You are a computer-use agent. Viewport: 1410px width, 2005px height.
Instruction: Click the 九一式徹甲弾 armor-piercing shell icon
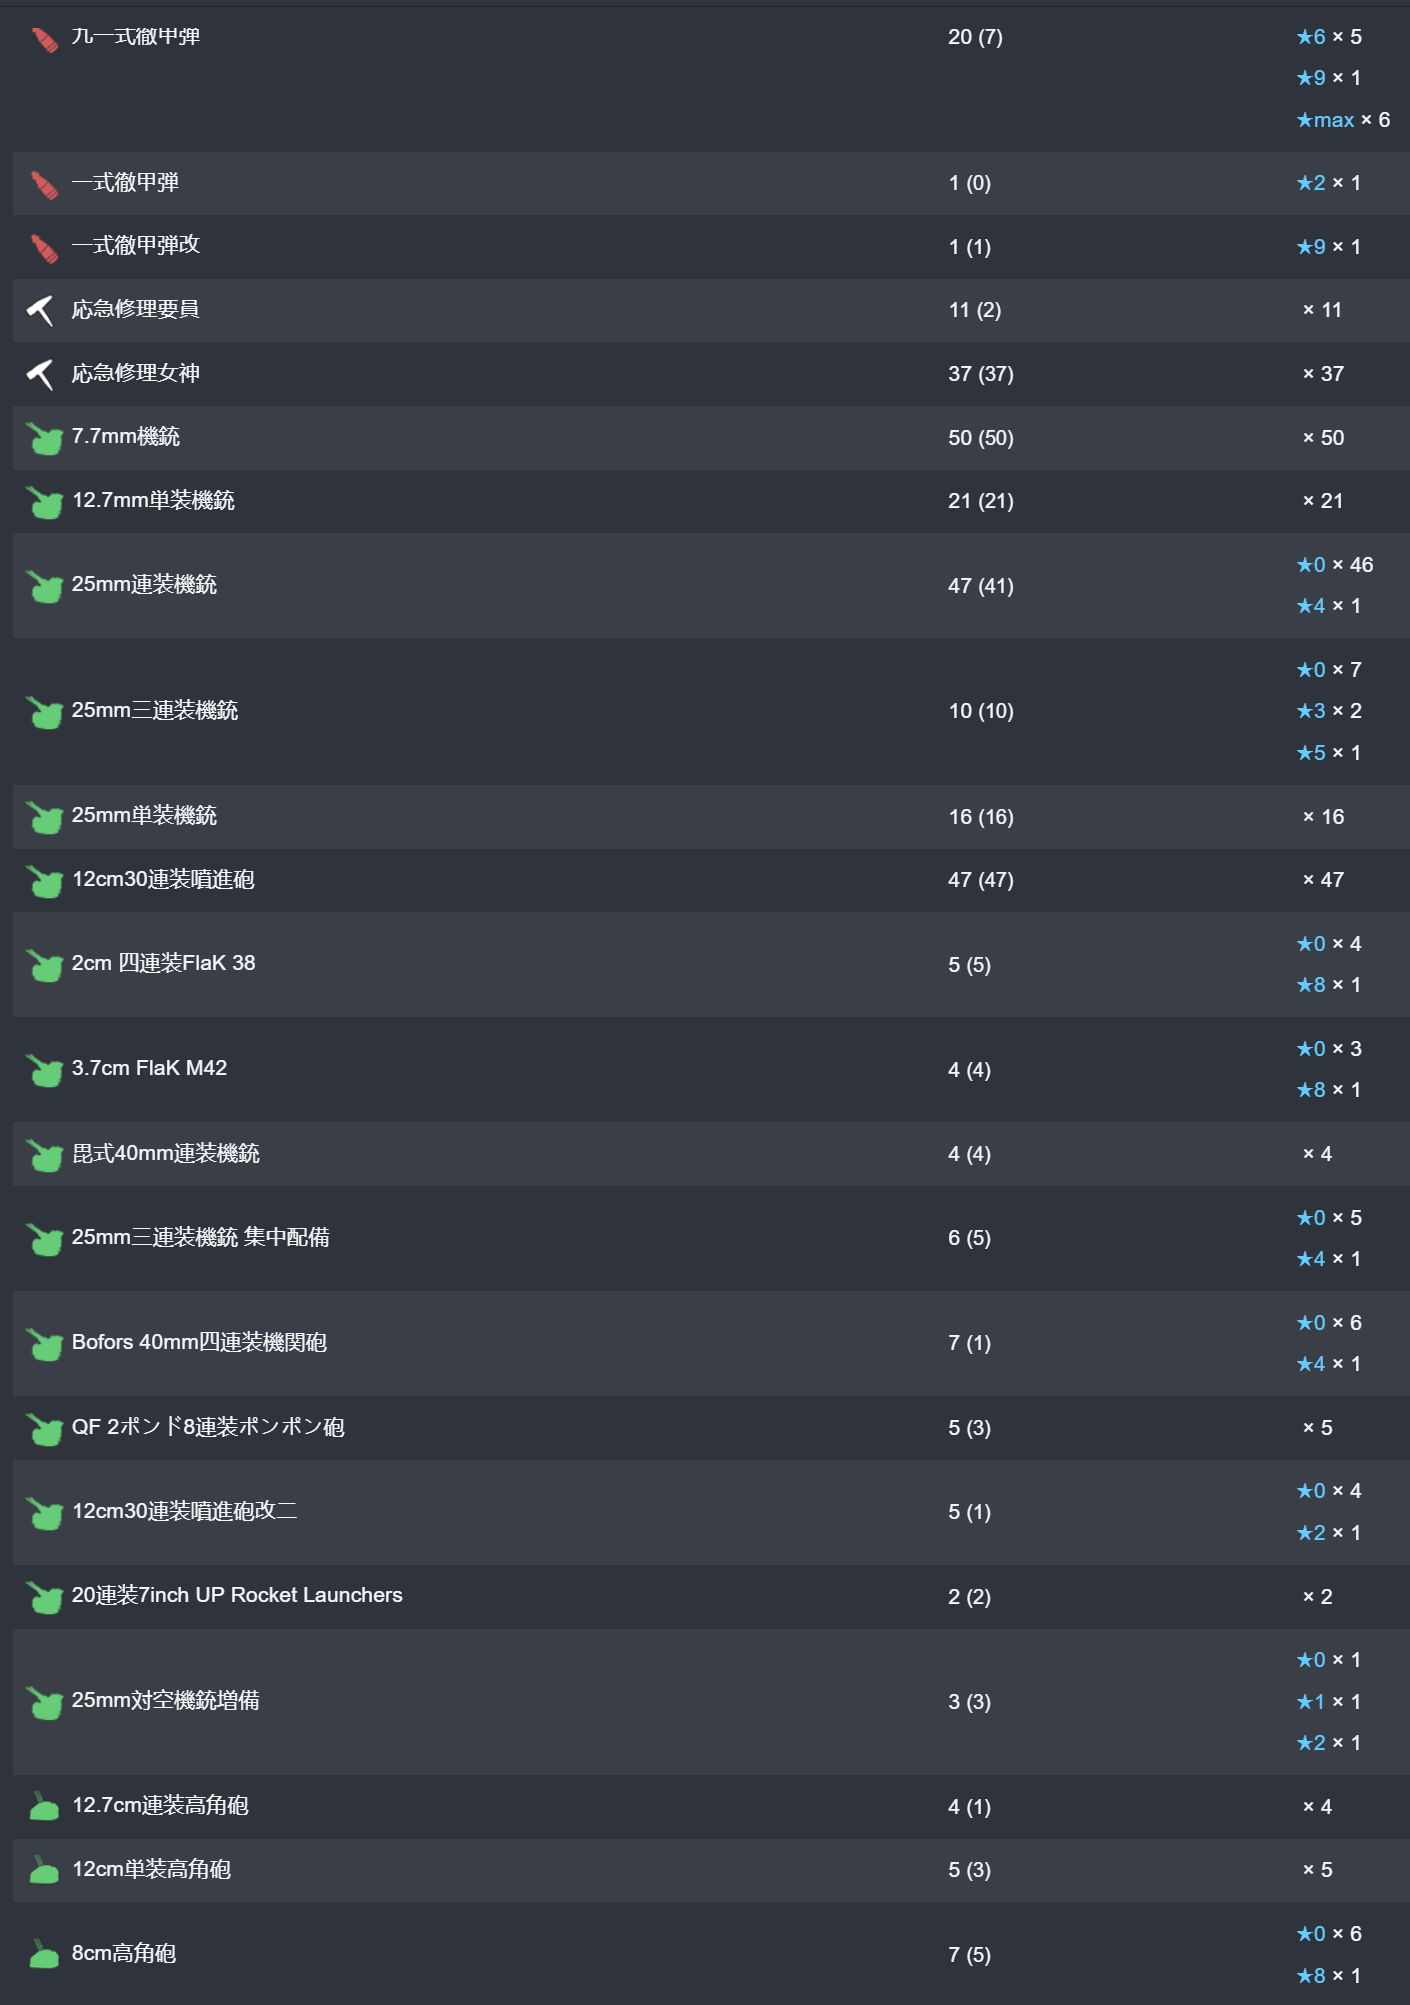pyautogui.click(x=44, y=39)
